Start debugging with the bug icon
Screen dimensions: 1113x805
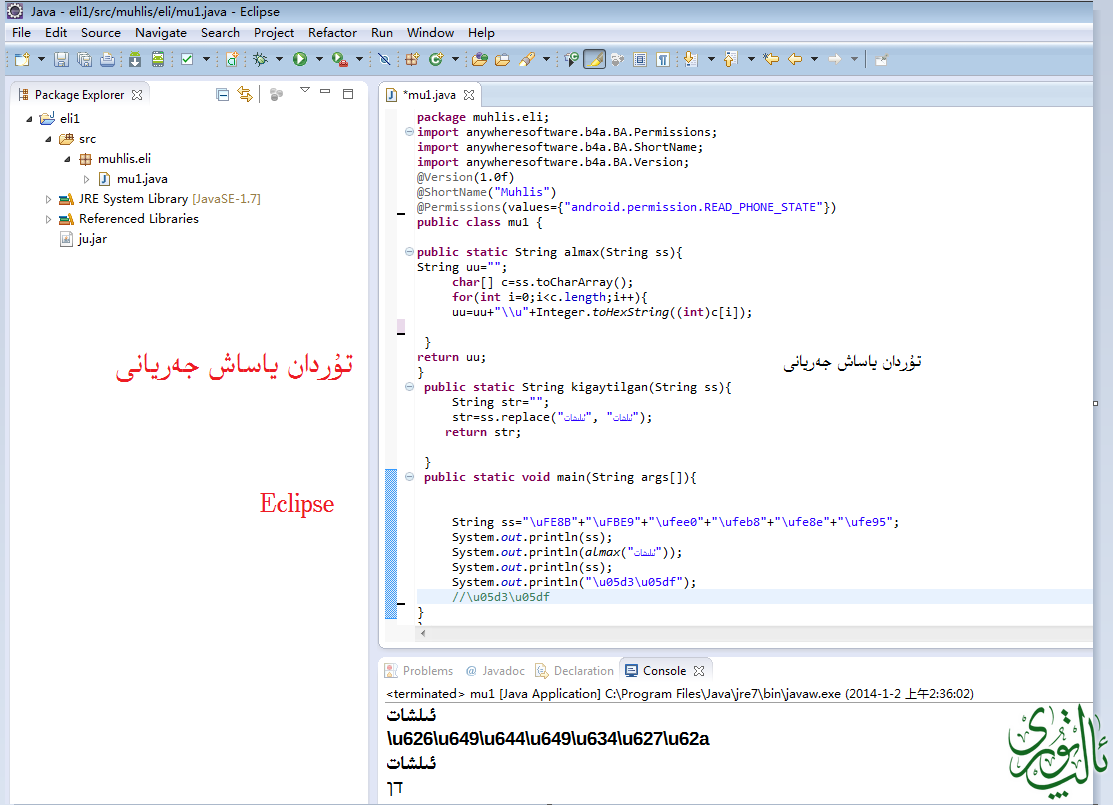261,60
